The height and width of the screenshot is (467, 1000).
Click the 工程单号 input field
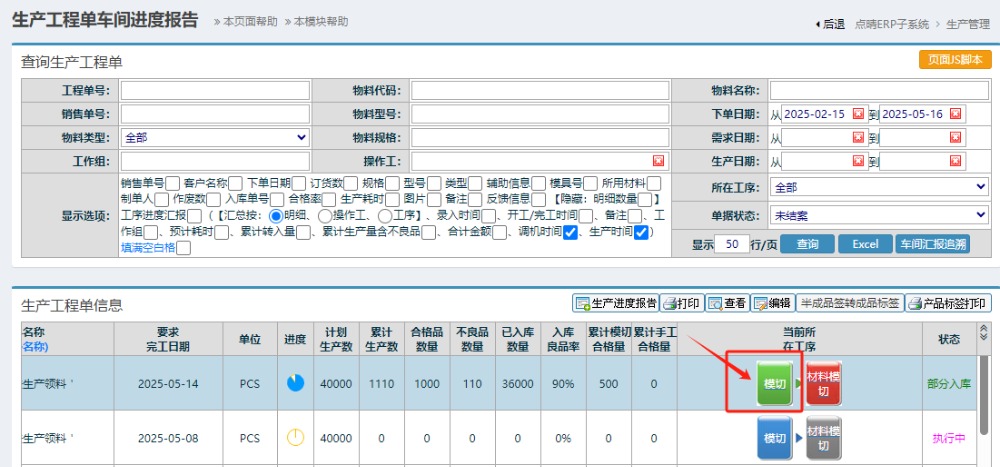tap(215, 91)
